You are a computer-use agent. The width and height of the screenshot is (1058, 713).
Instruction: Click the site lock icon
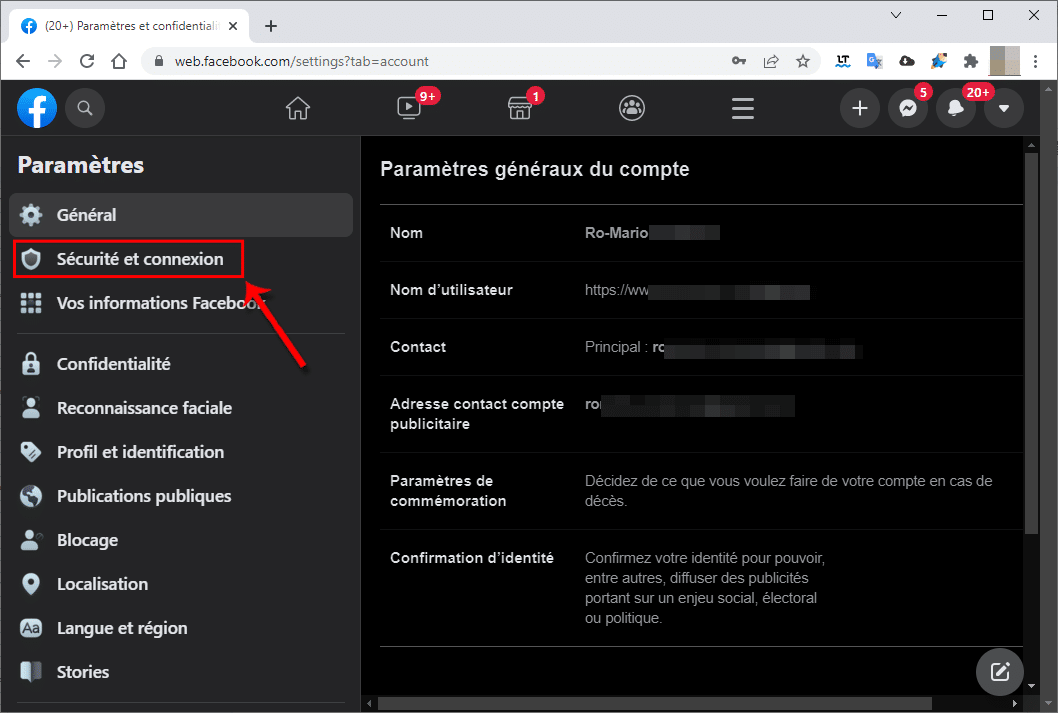pyautogui.click(x=159, y=61)
